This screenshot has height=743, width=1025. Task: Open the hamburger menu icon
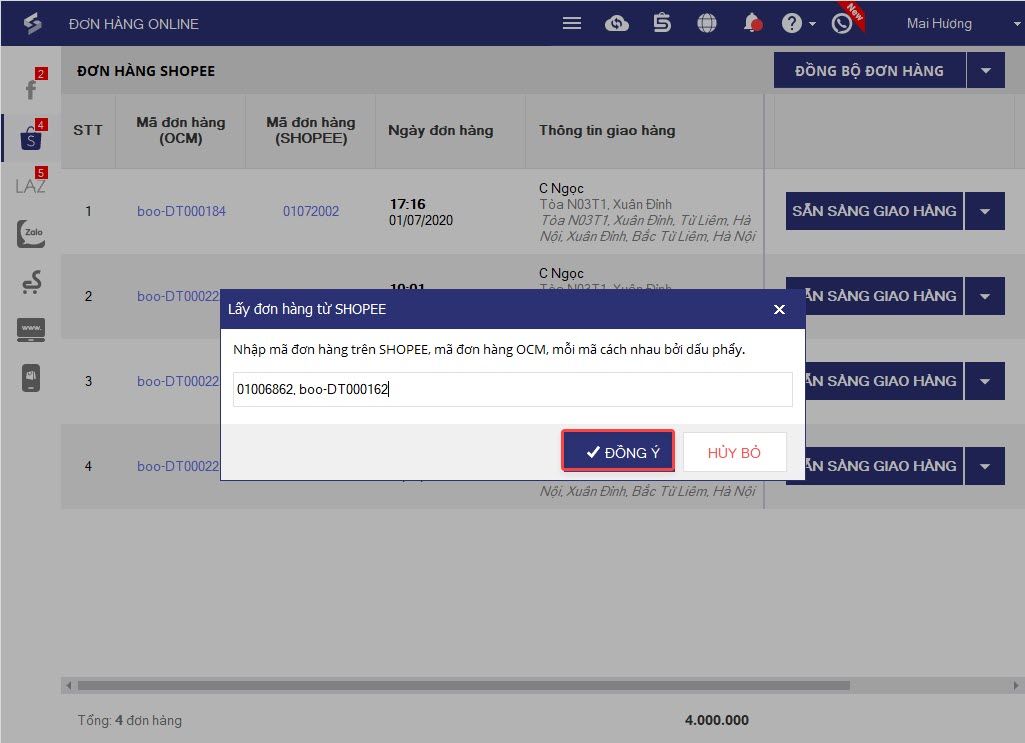click(x=571, y=24)
